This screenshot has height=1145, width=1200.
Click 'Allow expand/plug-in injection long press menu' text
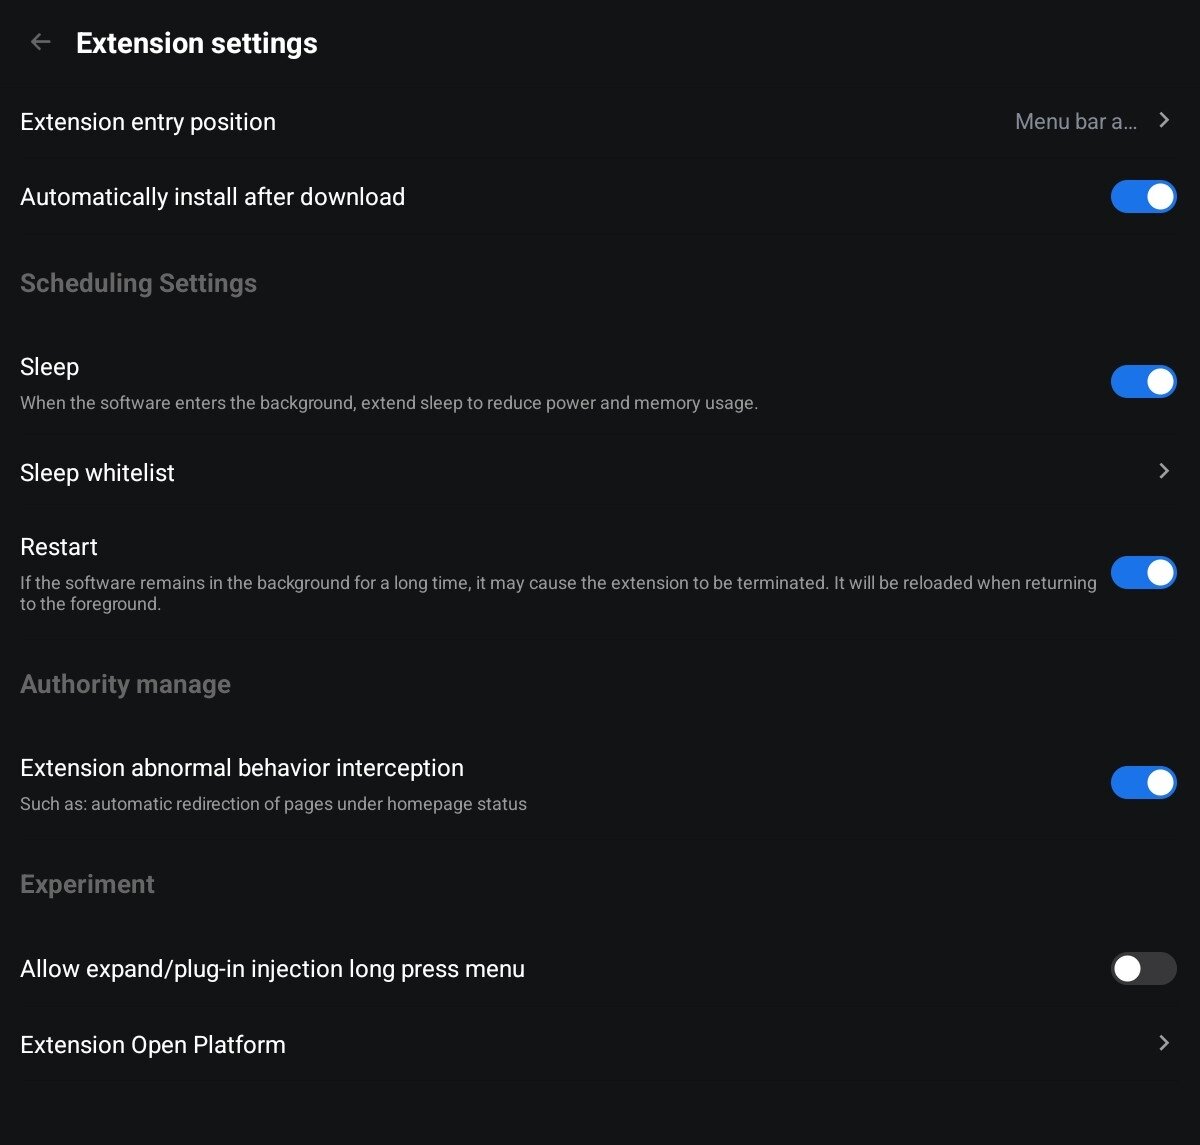pos(272,969)
